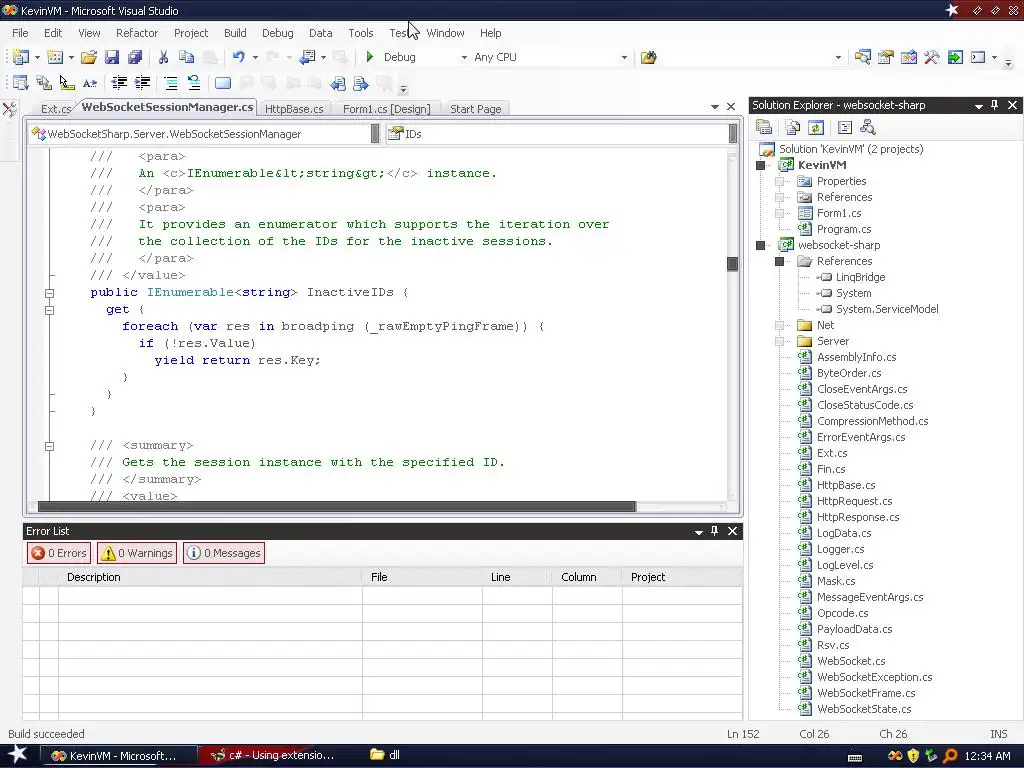Screen dimensions: 1024x768
Task: Toggle the 0 Errors filter button
Action: [x=59, y=553]
